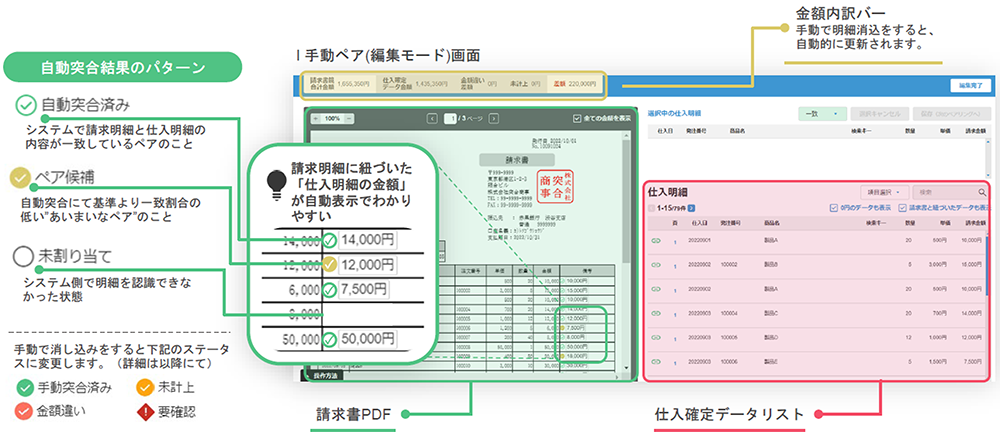Image resolution: width=1000 pixels, height=432 pixels.
Task: Click next page arrow beside 1-15/79件
Action: [x=691, y=208]
